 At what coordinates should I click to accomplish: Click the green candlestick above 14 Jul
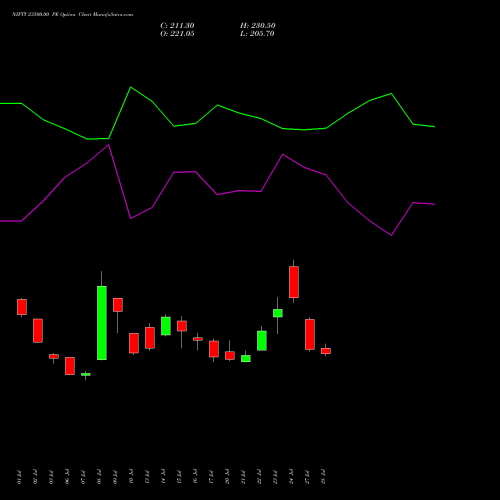click(166, 326)
